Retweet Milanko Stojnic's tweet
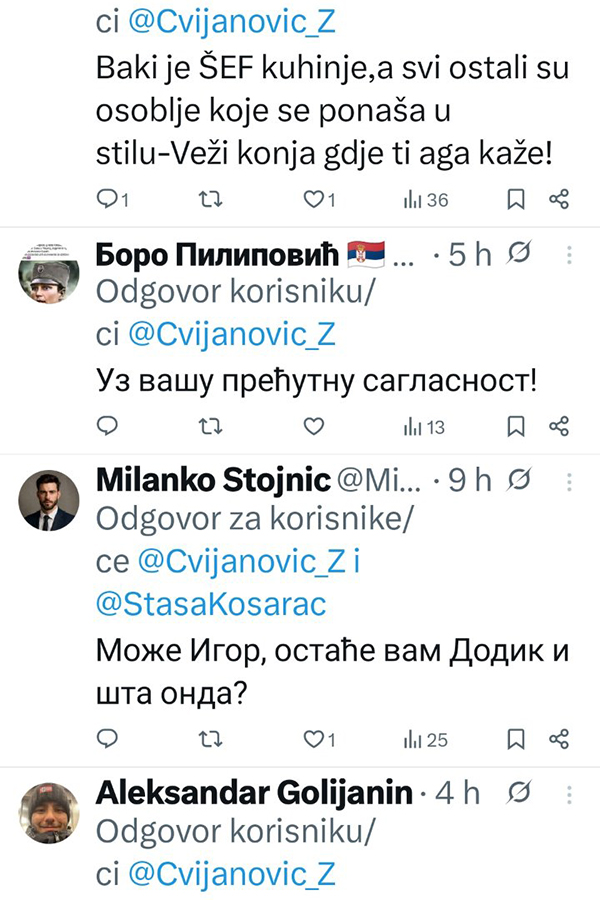600x900 pixels. [211, 739]
